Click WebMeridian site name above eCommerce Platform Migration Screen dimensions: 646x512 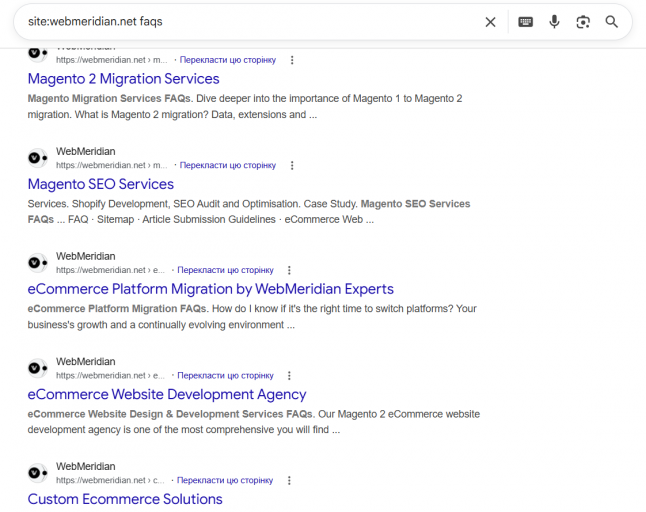[x=86, y=256]
